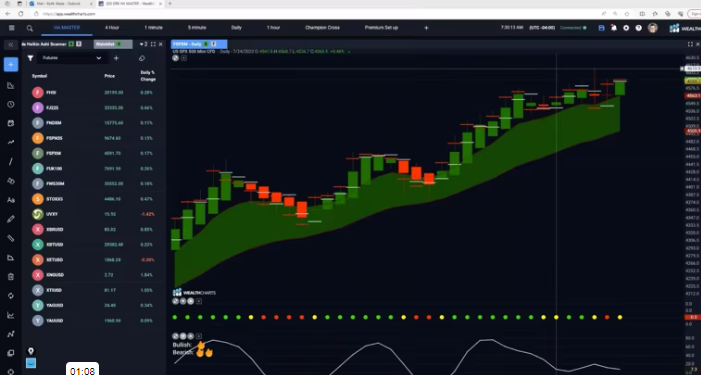Open the user profile avatar
701x375 pixels.
point(653,28)
